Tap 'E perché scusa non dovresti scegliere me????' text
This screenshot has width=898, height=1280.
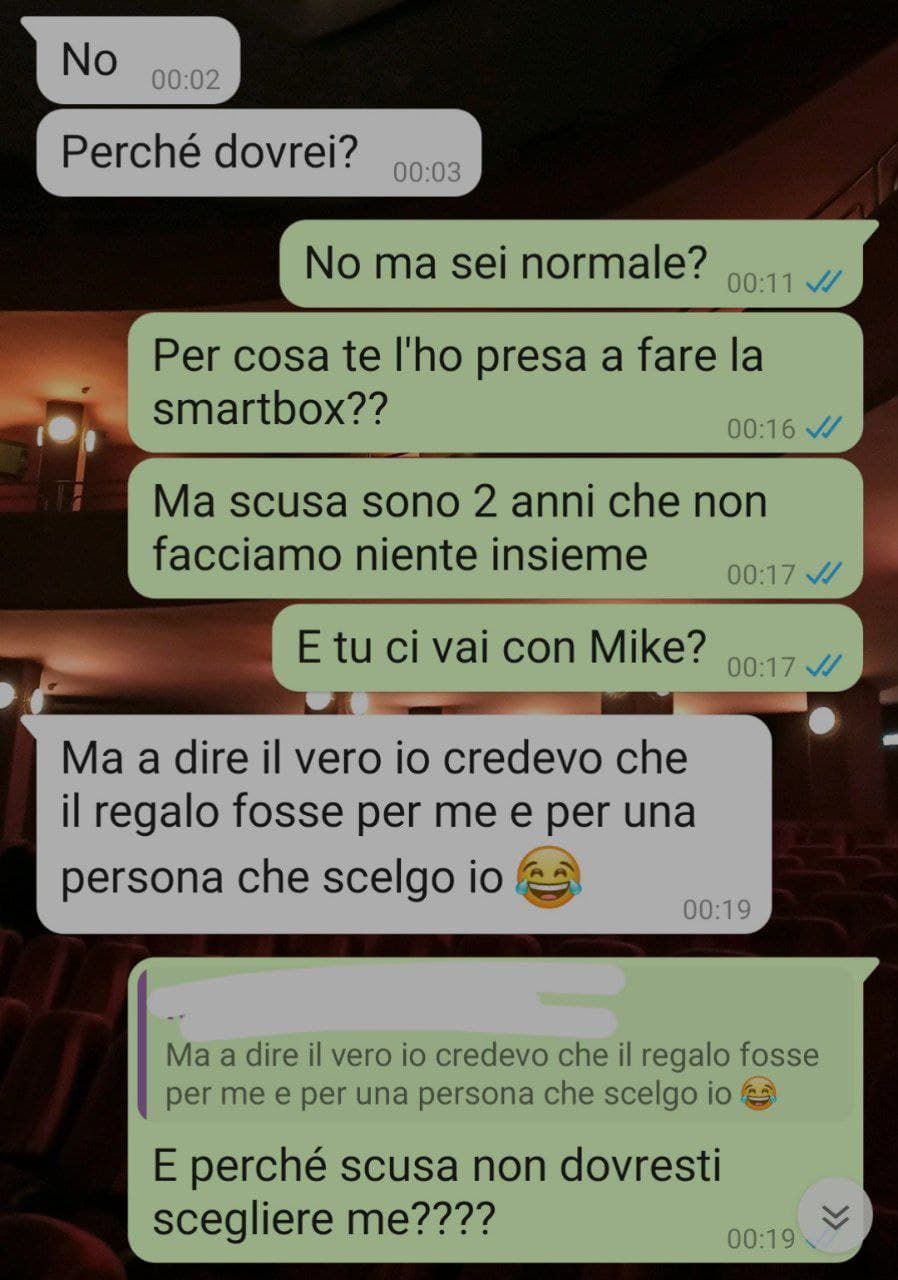[x=437, y=1192]
